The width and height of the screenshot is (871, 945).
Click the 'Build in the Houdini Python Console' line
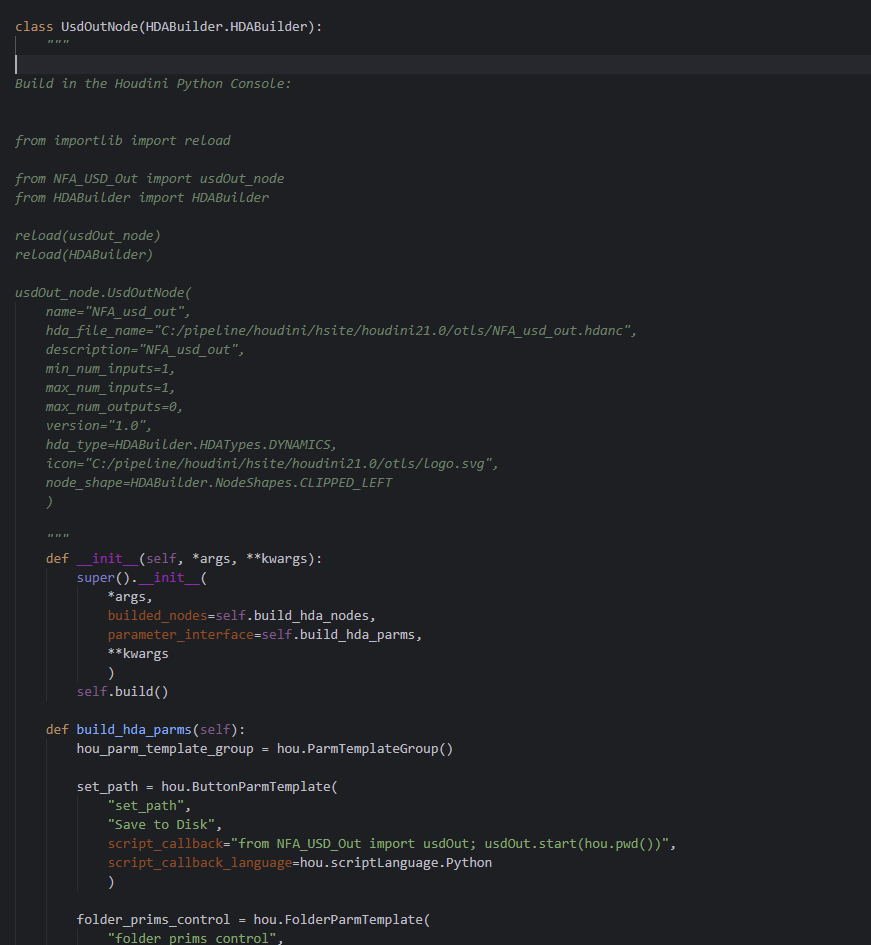(x=153, y=84)
